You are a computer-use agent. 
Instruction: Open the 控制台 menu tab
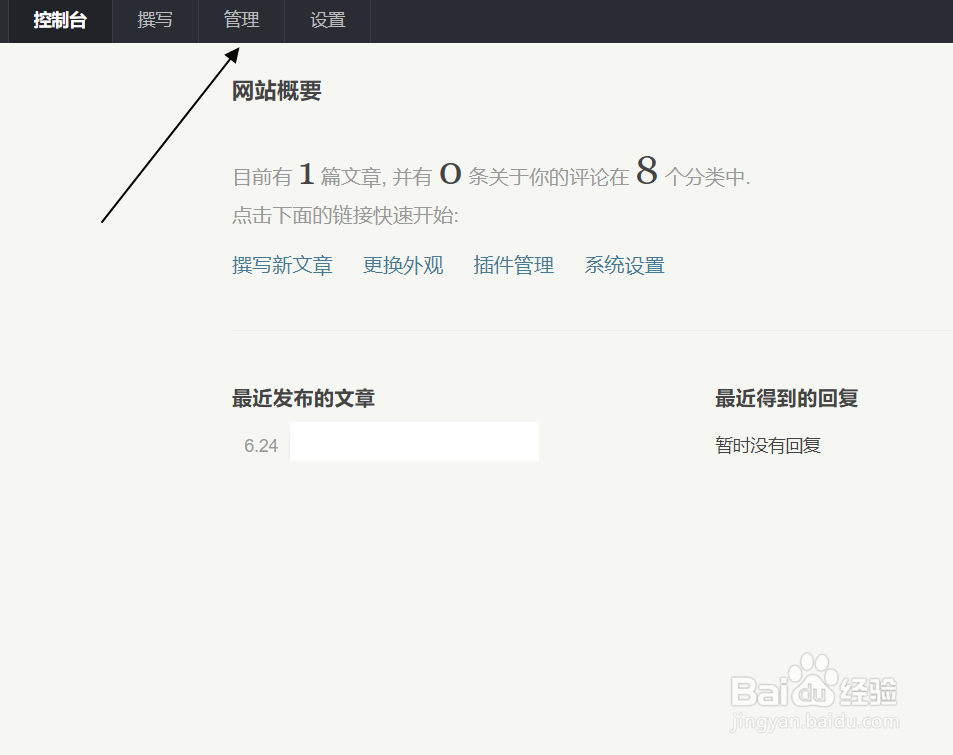tap(60, 21)
